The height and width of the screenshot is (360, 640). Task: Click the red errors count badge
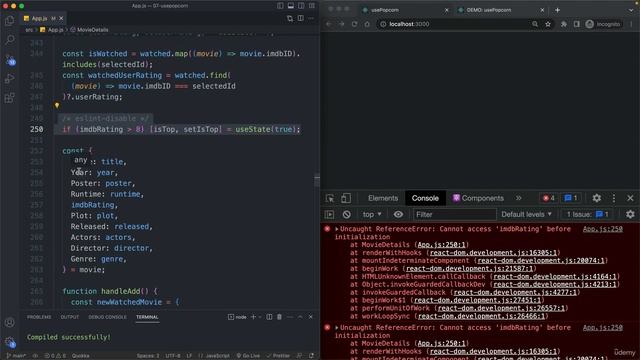(548, 198)
